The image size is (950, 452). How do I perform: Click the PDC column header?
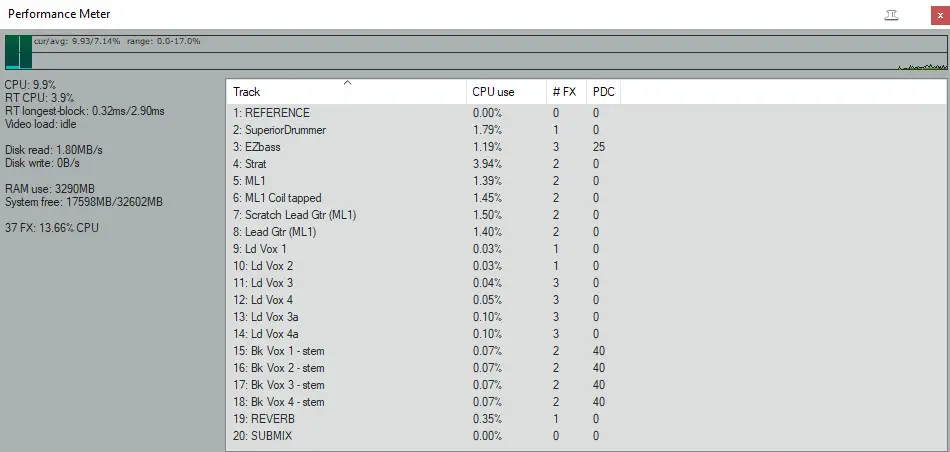coord(603,91)
